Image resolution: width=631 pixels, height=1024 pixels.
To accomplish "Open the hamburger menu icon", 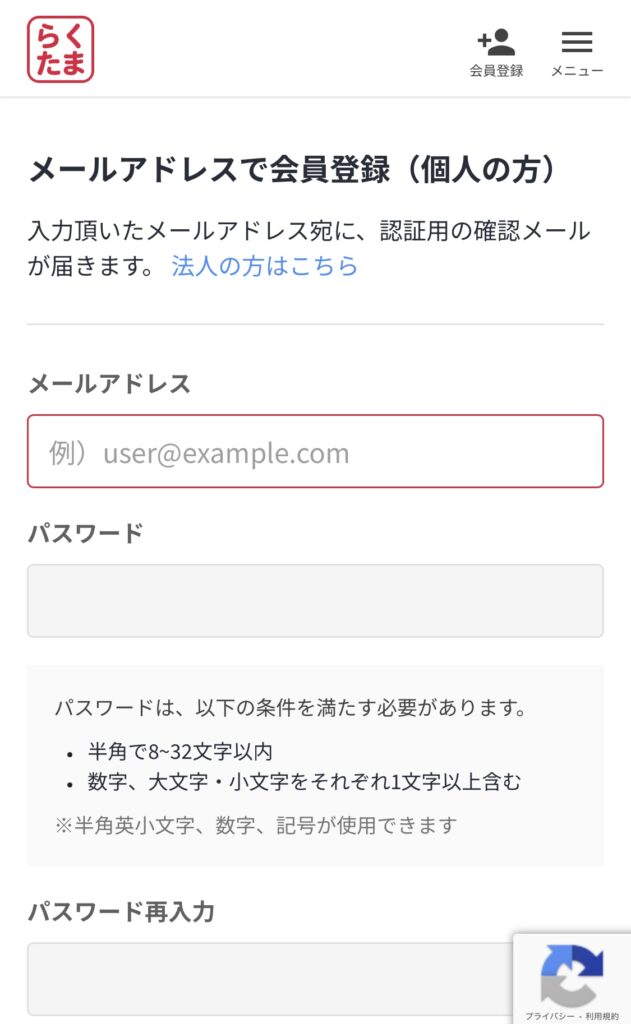I will coord(577,42).
